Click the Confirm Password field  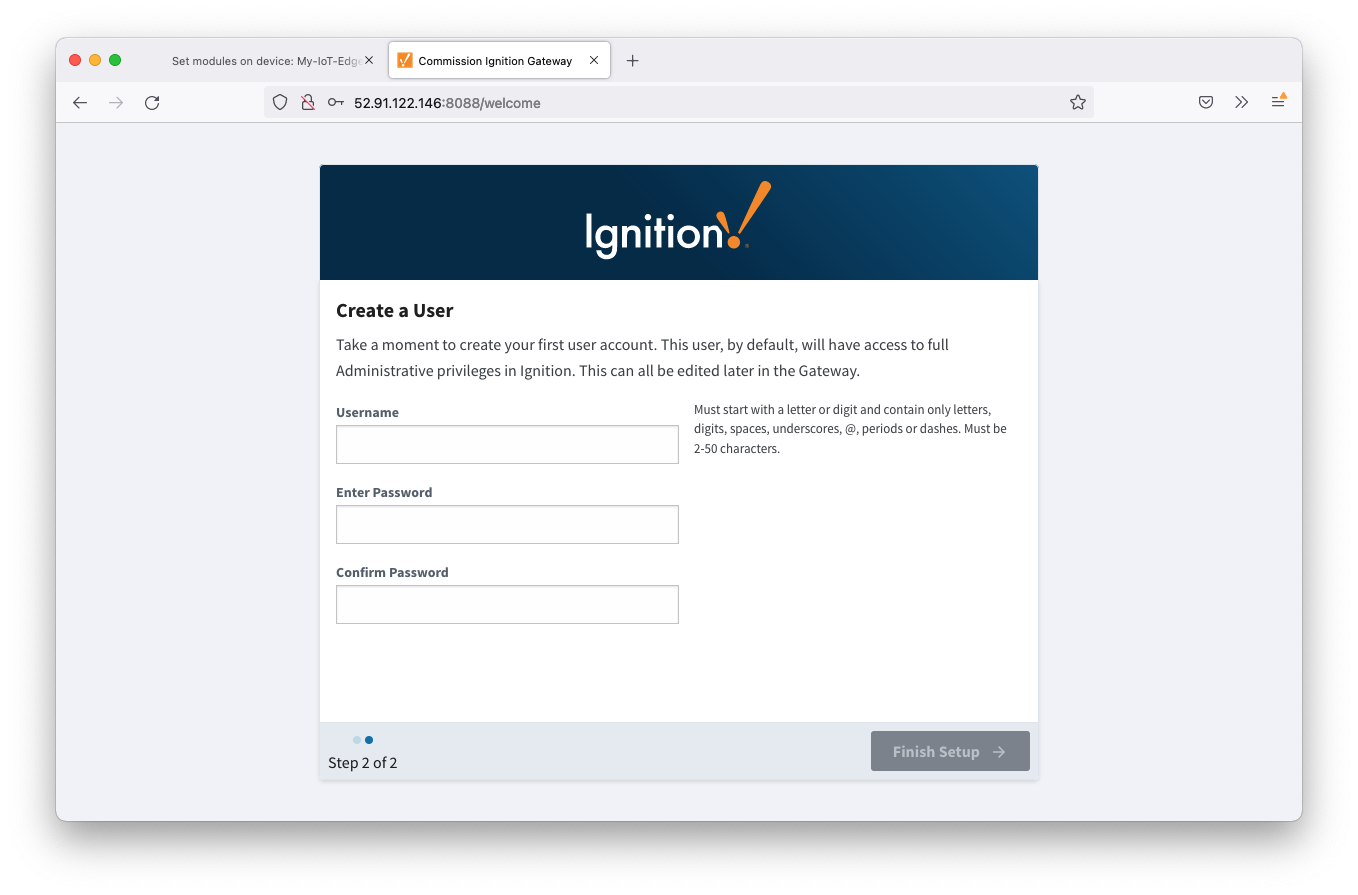507,604
